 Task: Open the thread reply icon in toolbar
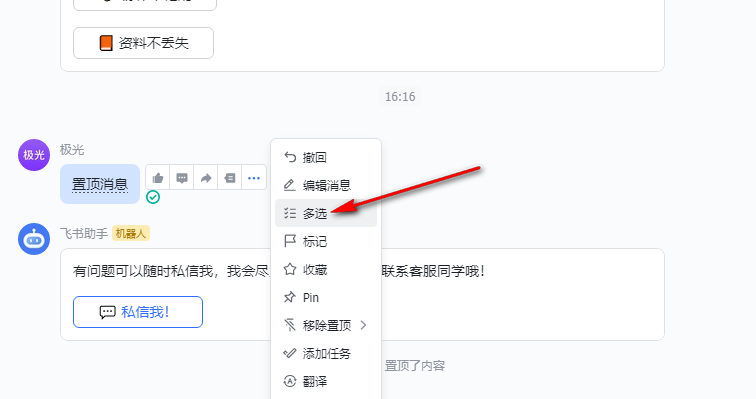(230, 178)
